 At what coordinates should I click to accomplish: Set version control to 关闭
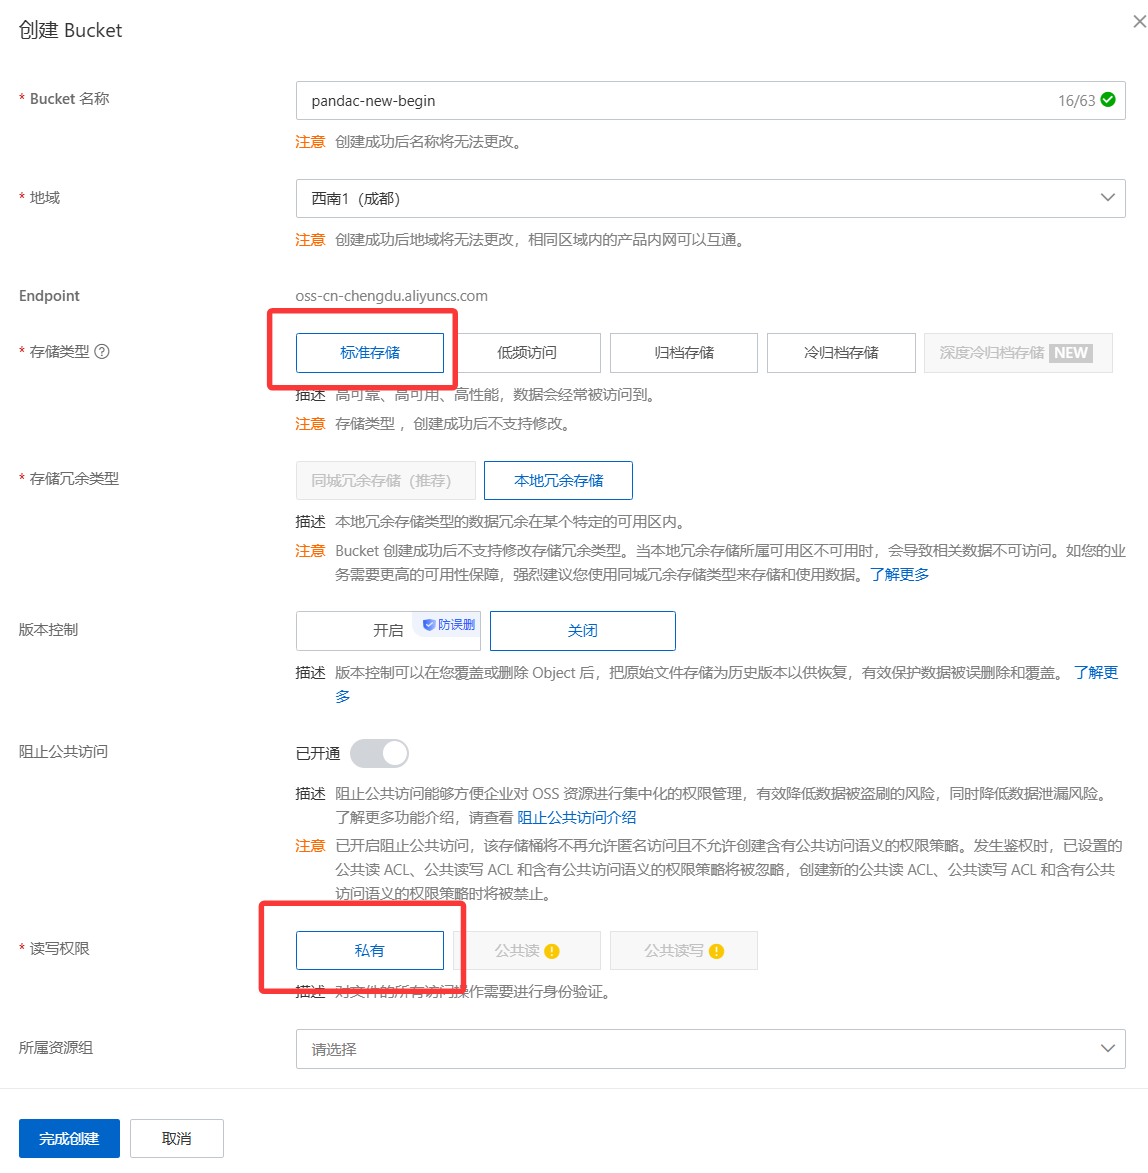(x=582, y=631)
